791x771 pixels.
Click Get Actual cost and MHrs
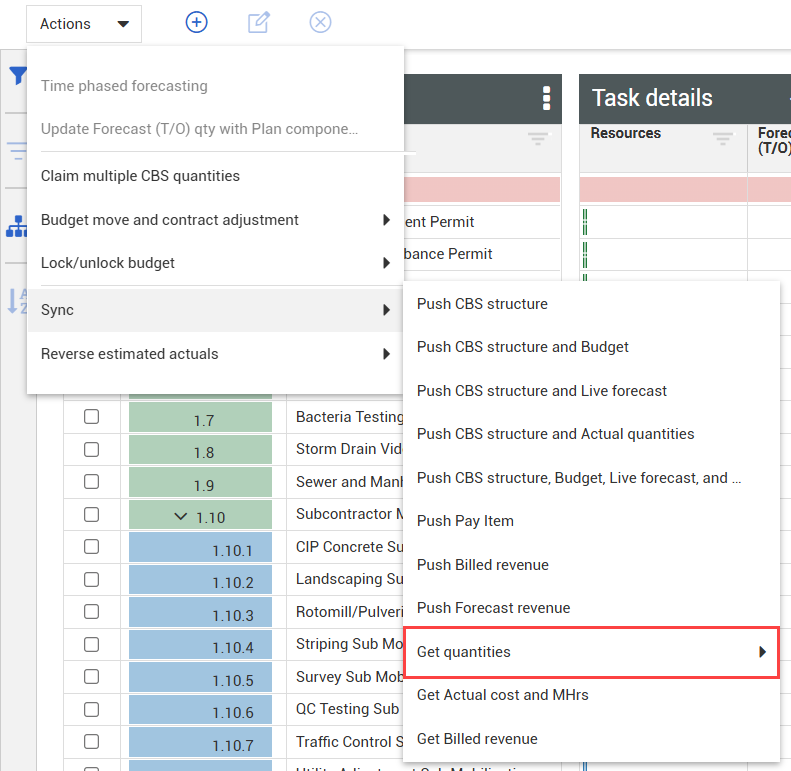click(502, 695)
